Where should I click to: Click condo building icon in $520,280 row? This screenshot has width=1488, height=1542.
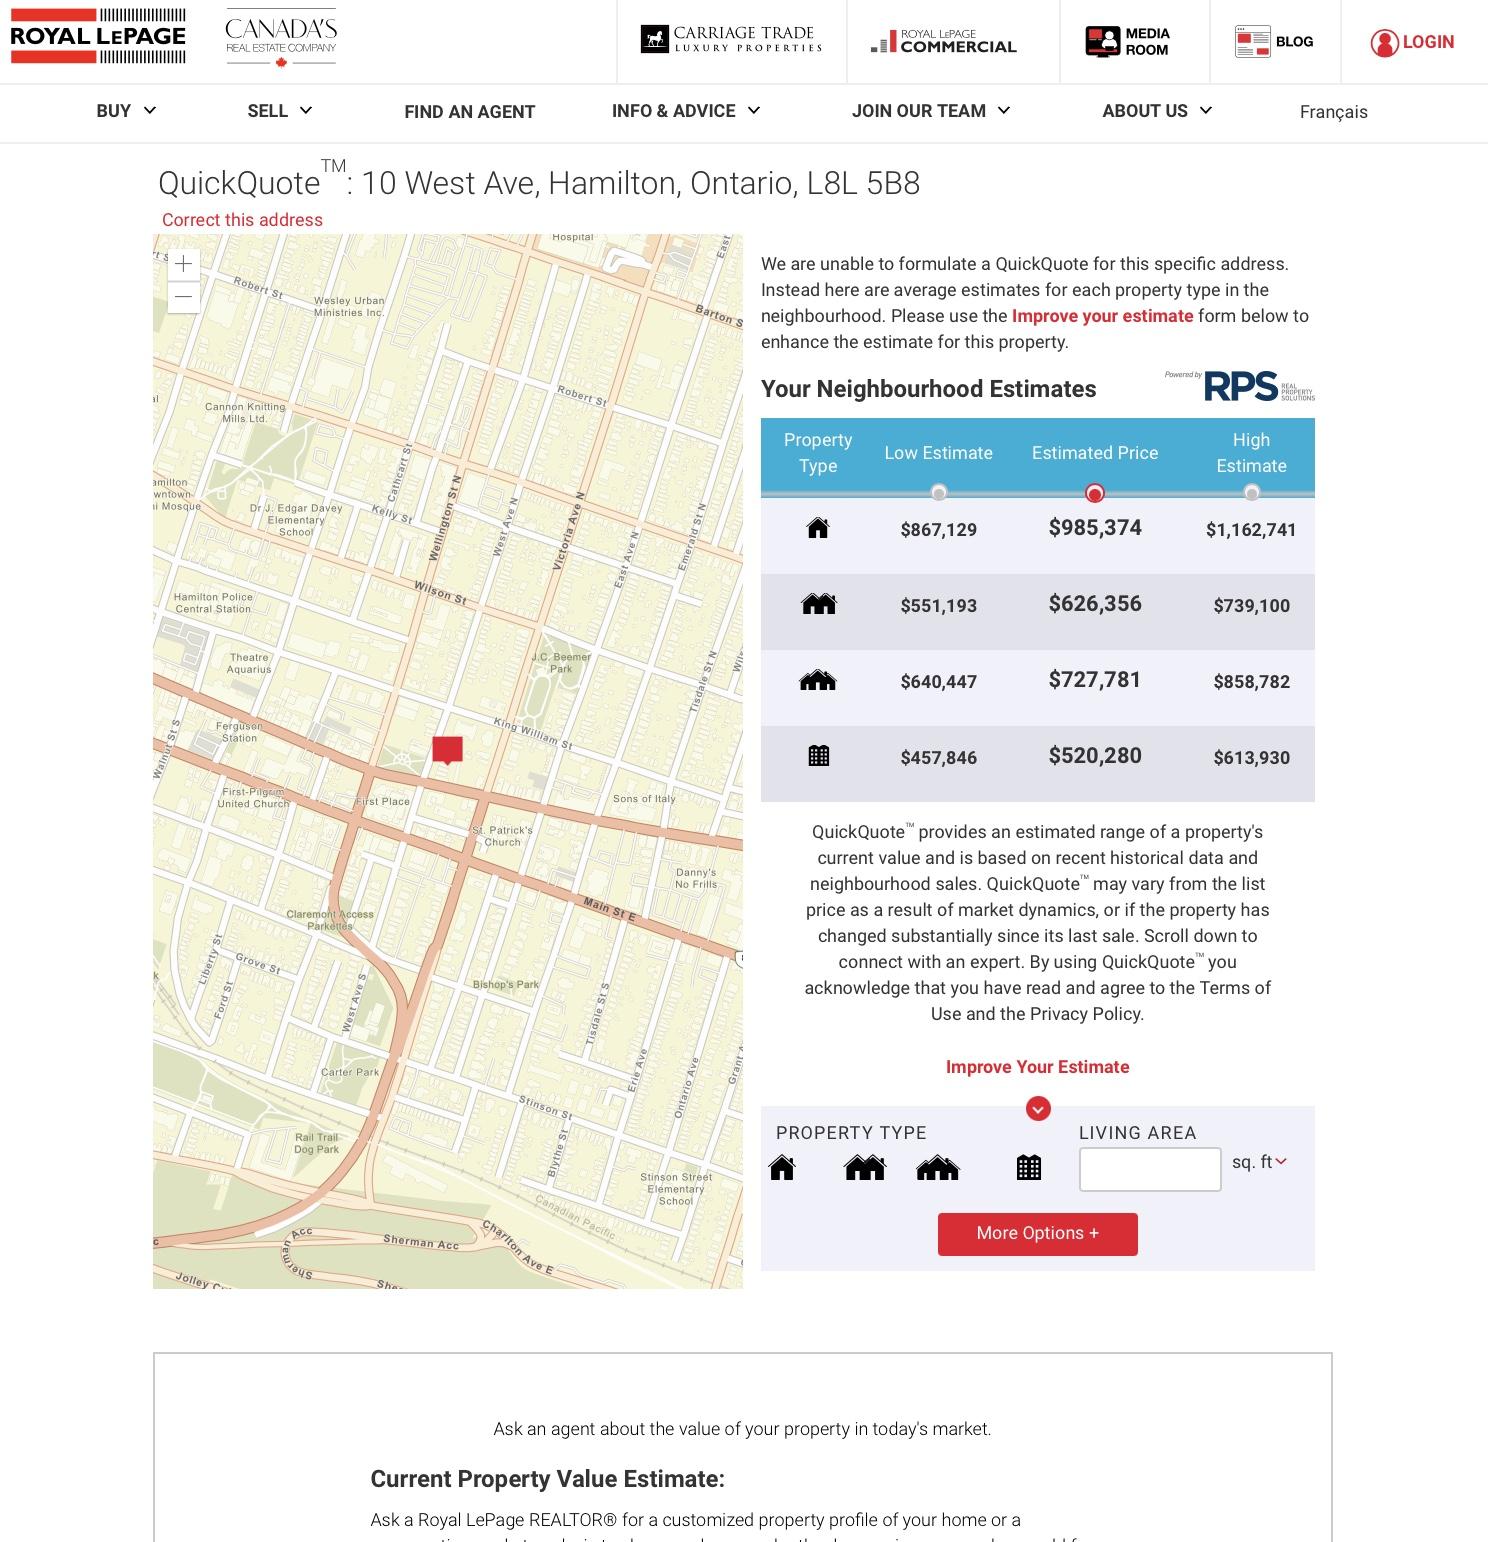coord(818,756)
